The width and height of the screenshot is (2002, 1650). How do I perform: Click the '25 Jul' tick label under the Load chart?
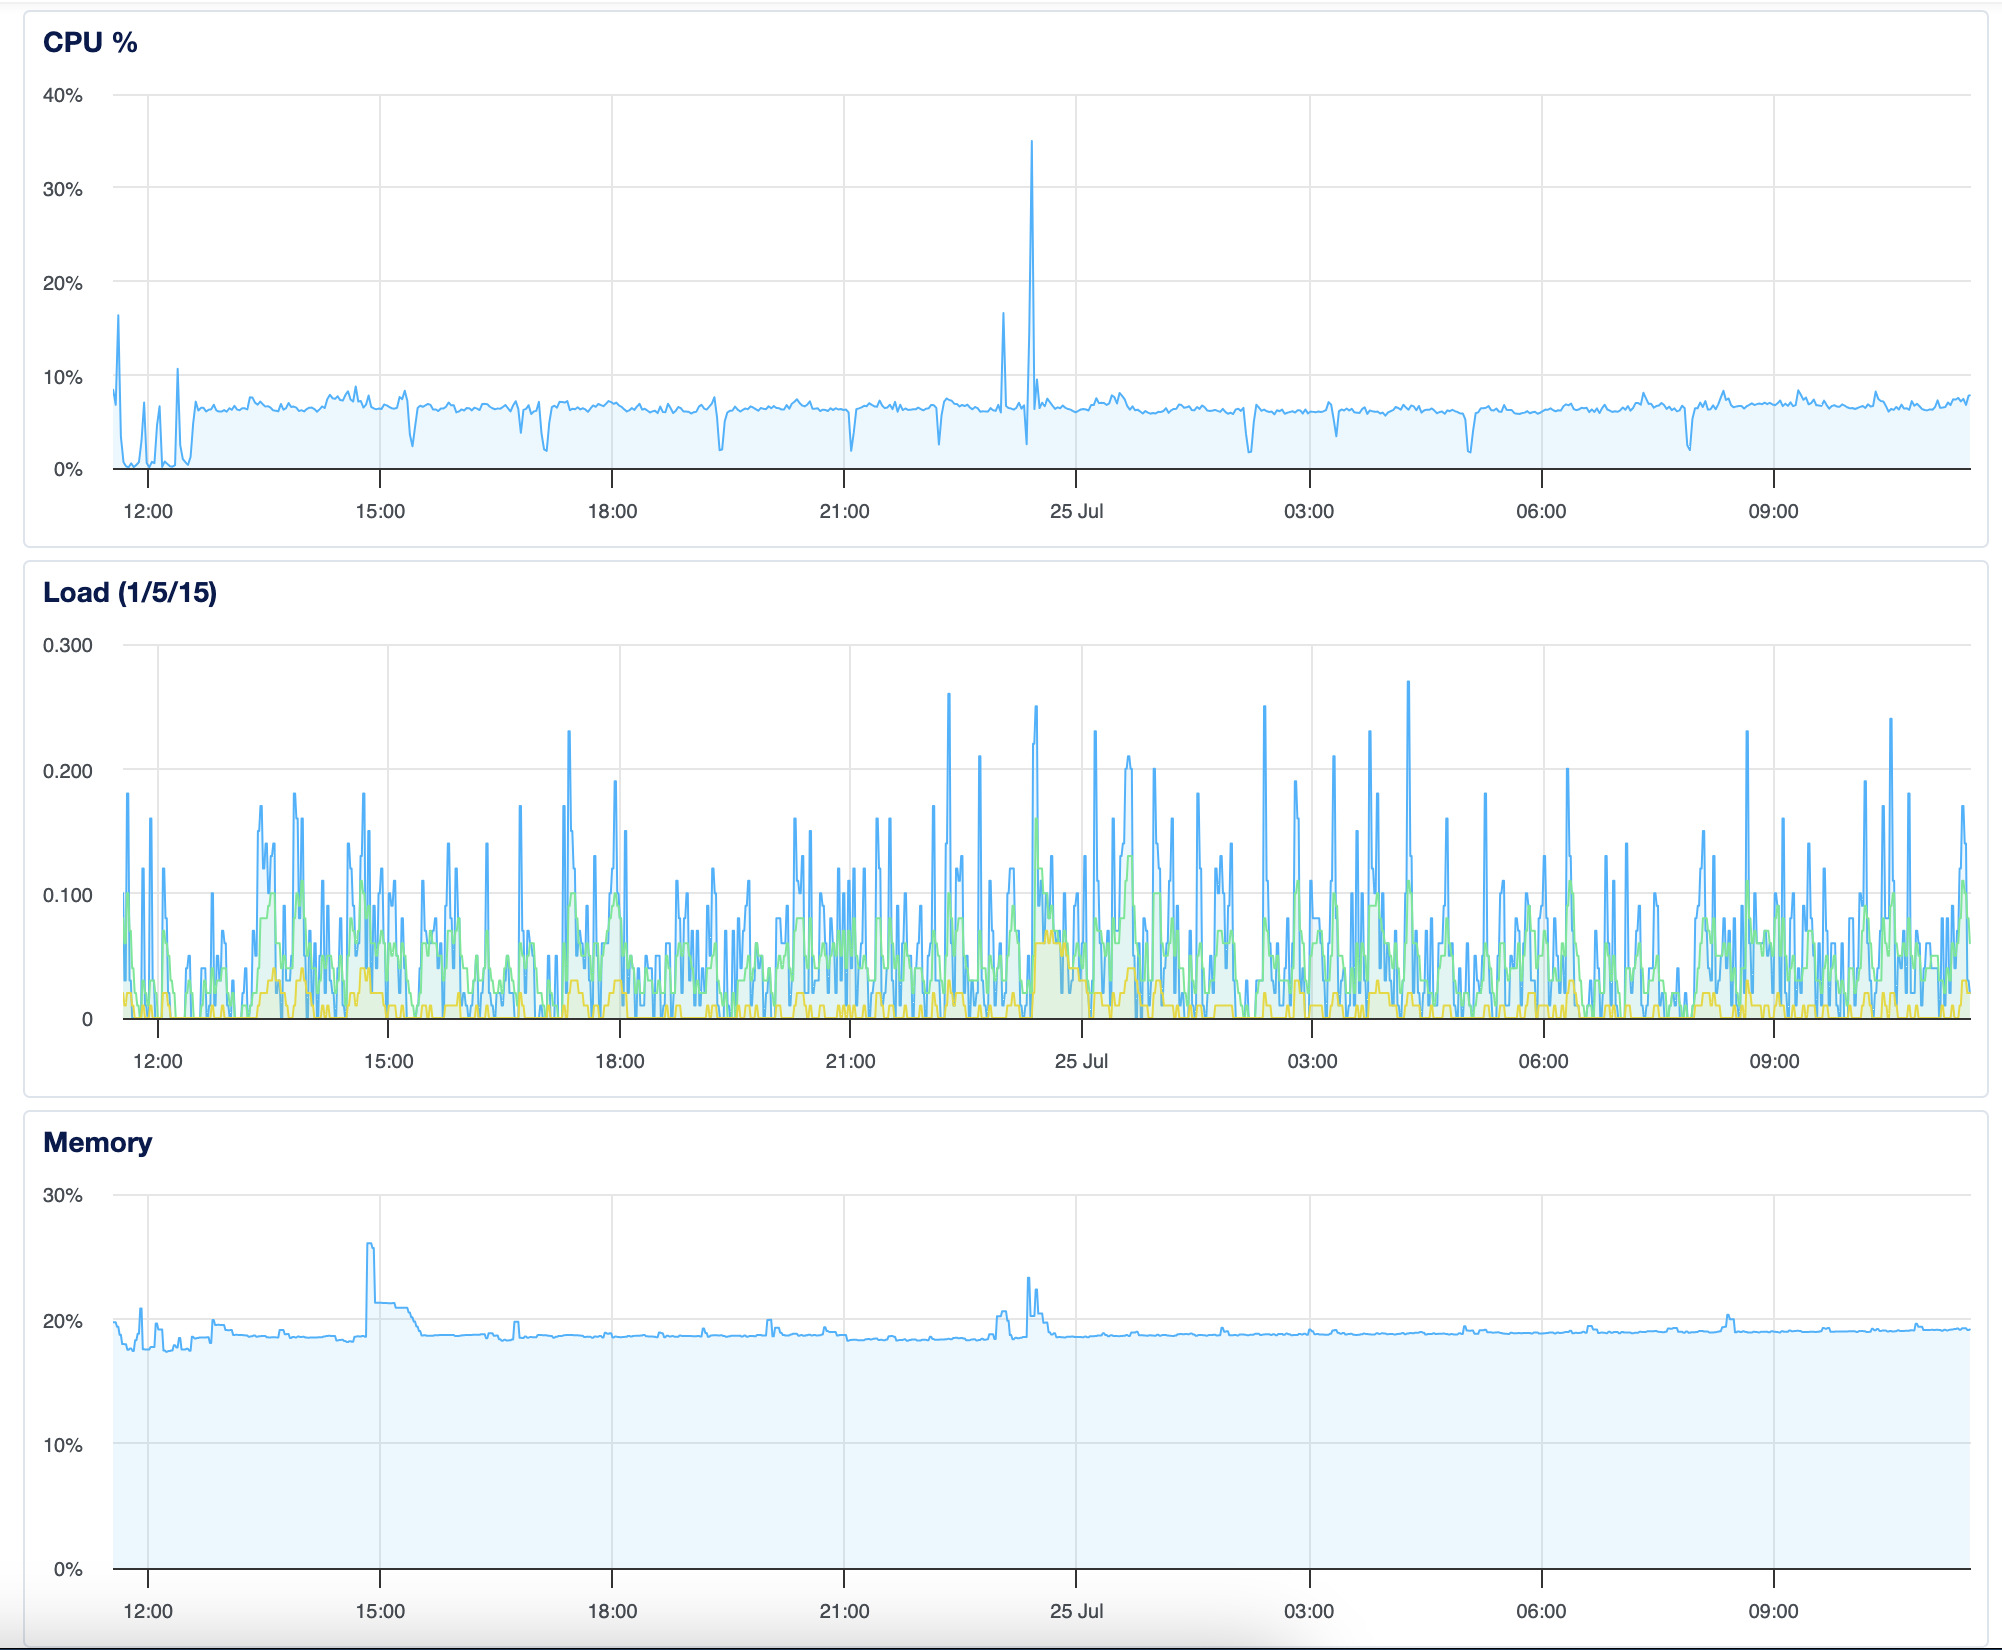pyautogui.click(x=1081, y=1061)
